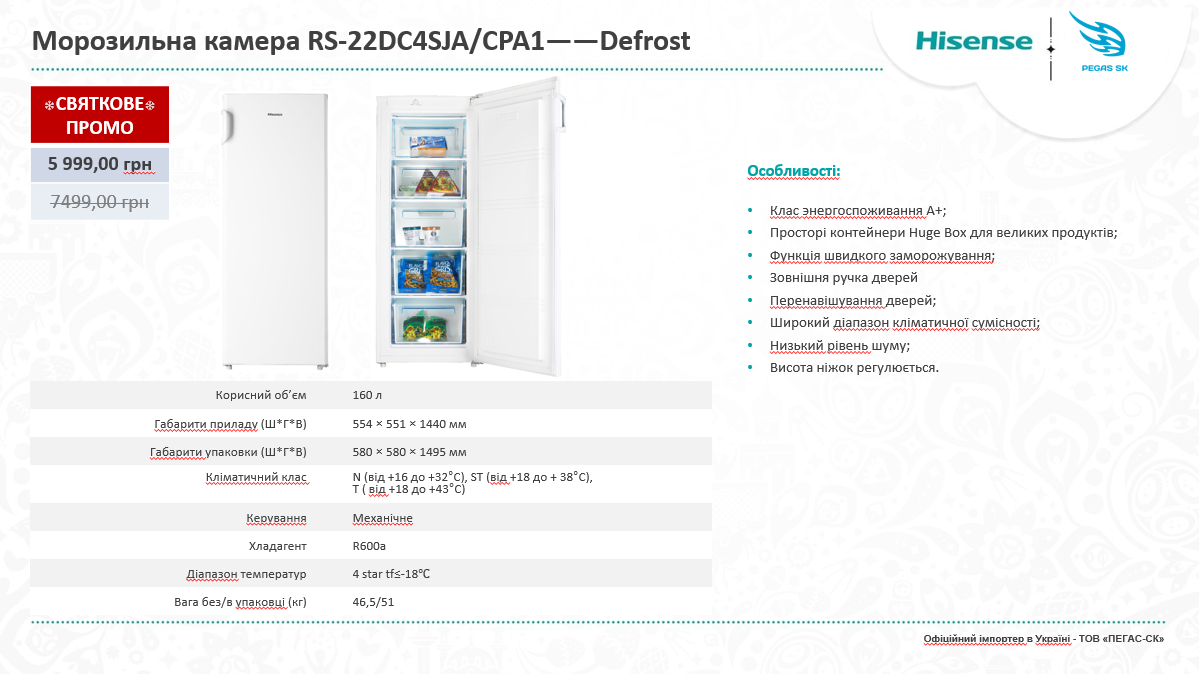
Task: Click the bullet Клас энергоспоживання А+
Action: pyautogui.click(x=858, y=210)
